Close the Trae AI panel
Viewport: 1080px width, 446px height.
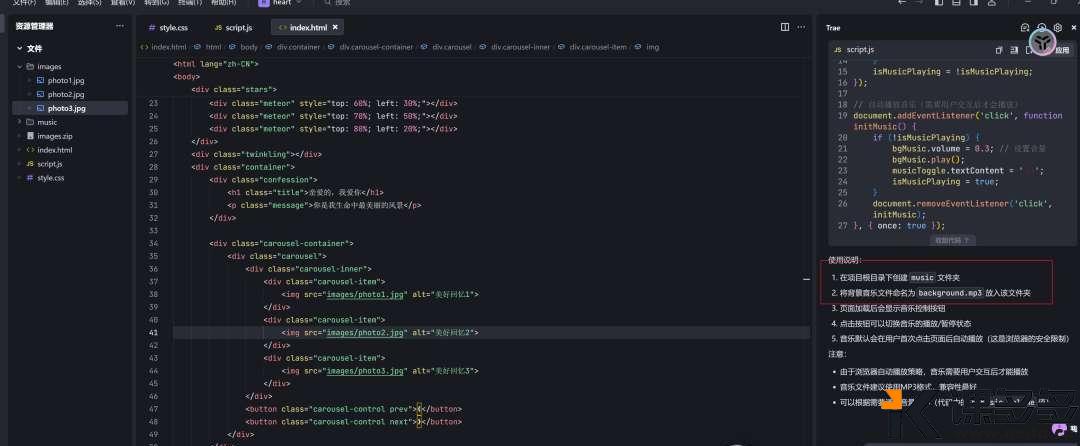pos(1073,28)
